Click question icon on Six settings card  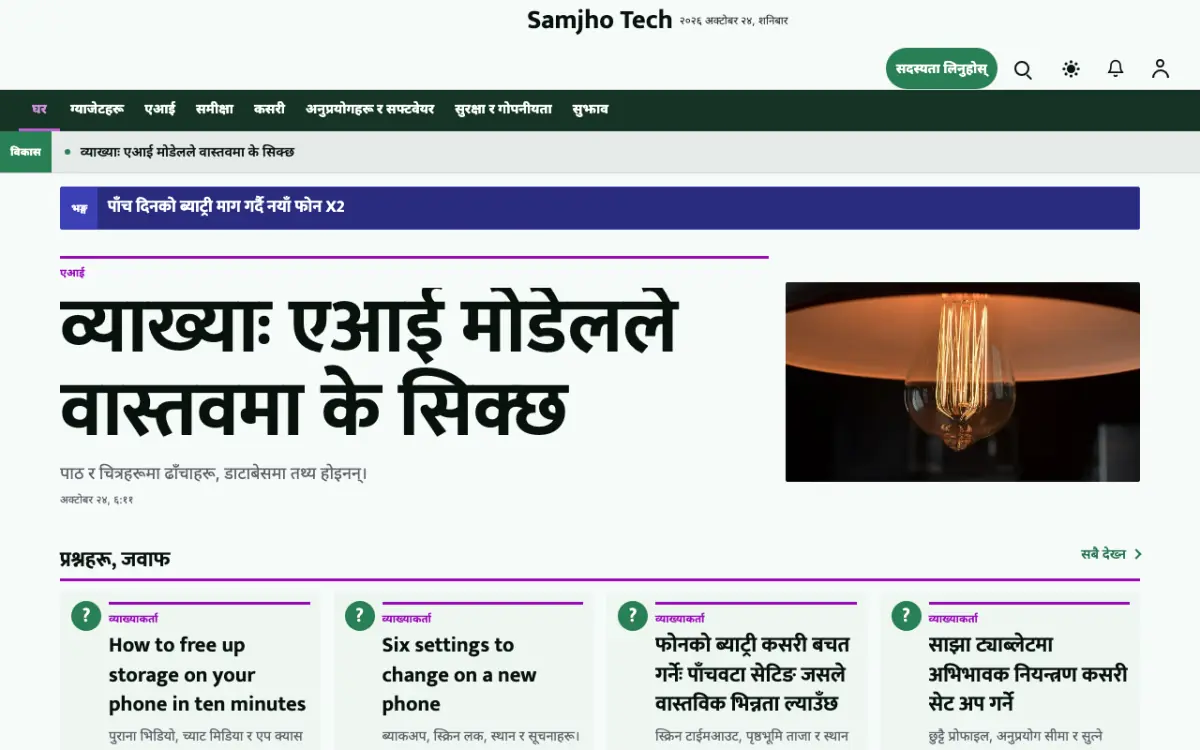coord(359,616)
